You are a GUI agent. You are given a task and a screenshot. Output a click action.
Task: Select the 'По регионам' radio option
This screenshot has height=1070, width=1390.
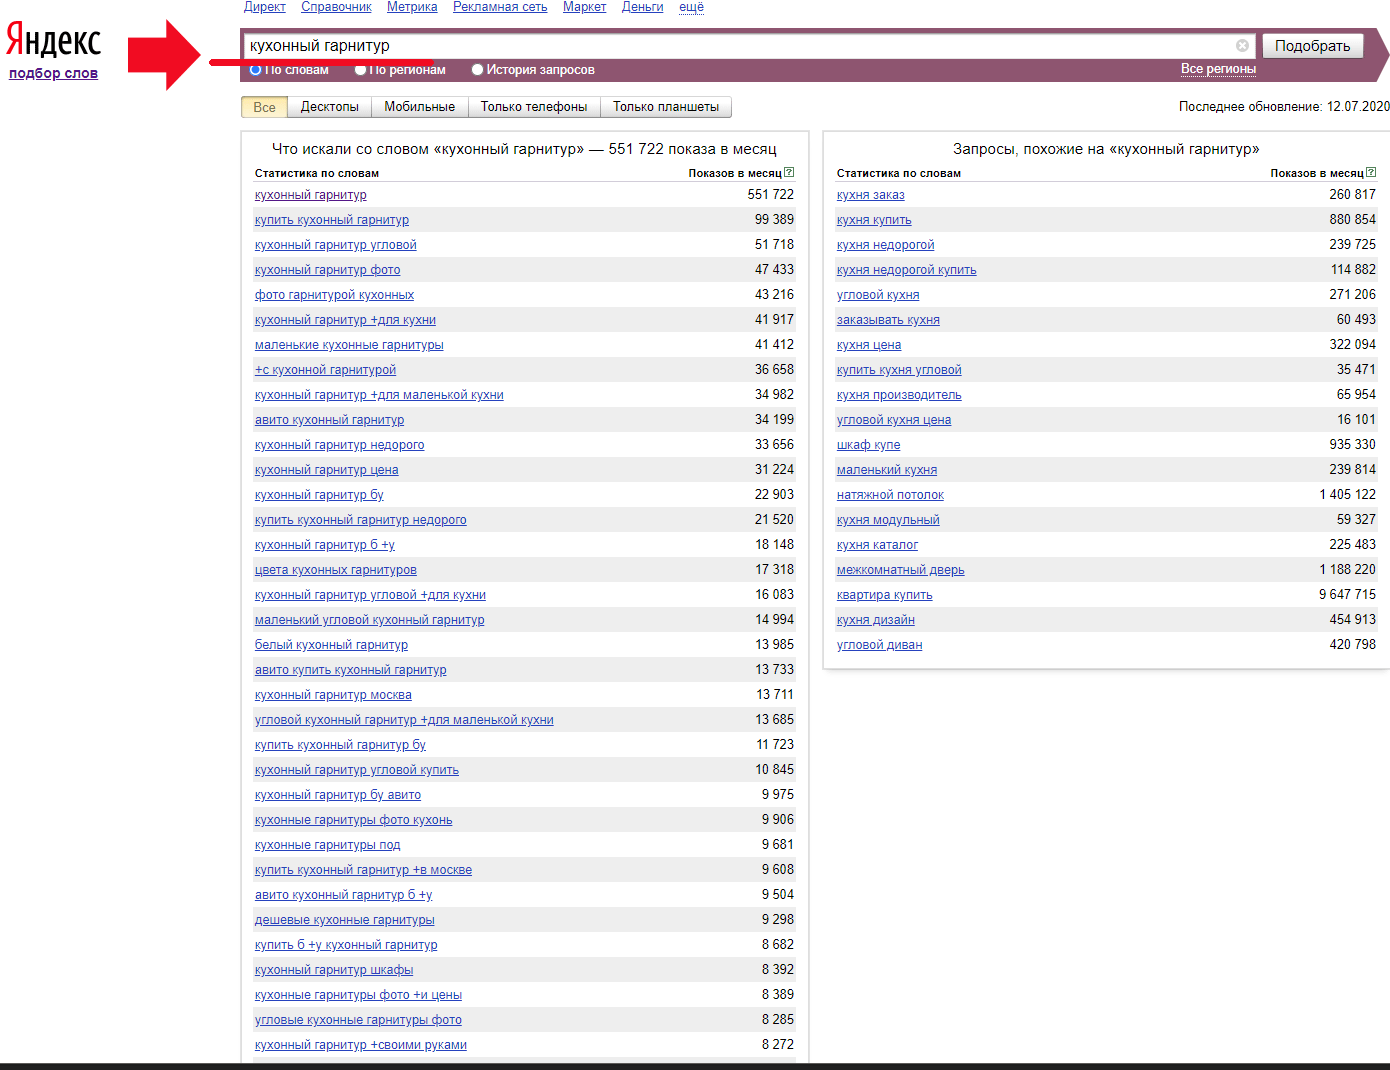coord(360,70)
